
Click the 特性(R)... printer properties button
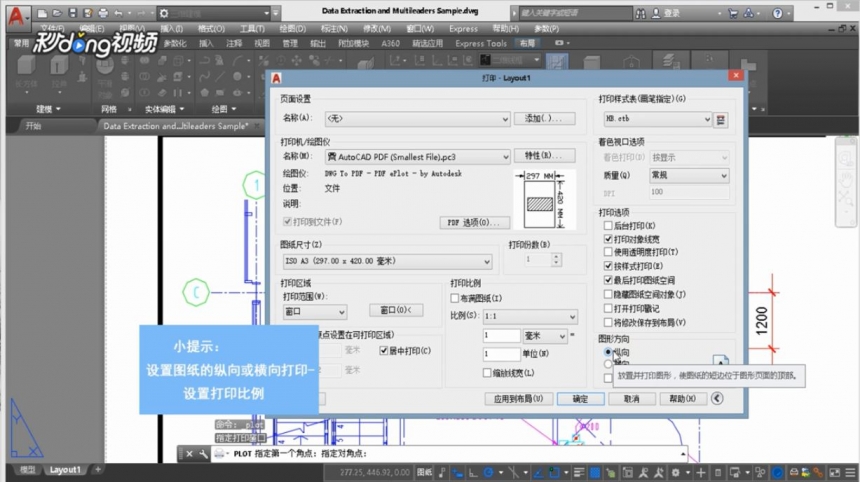click(x=544, y=156)
